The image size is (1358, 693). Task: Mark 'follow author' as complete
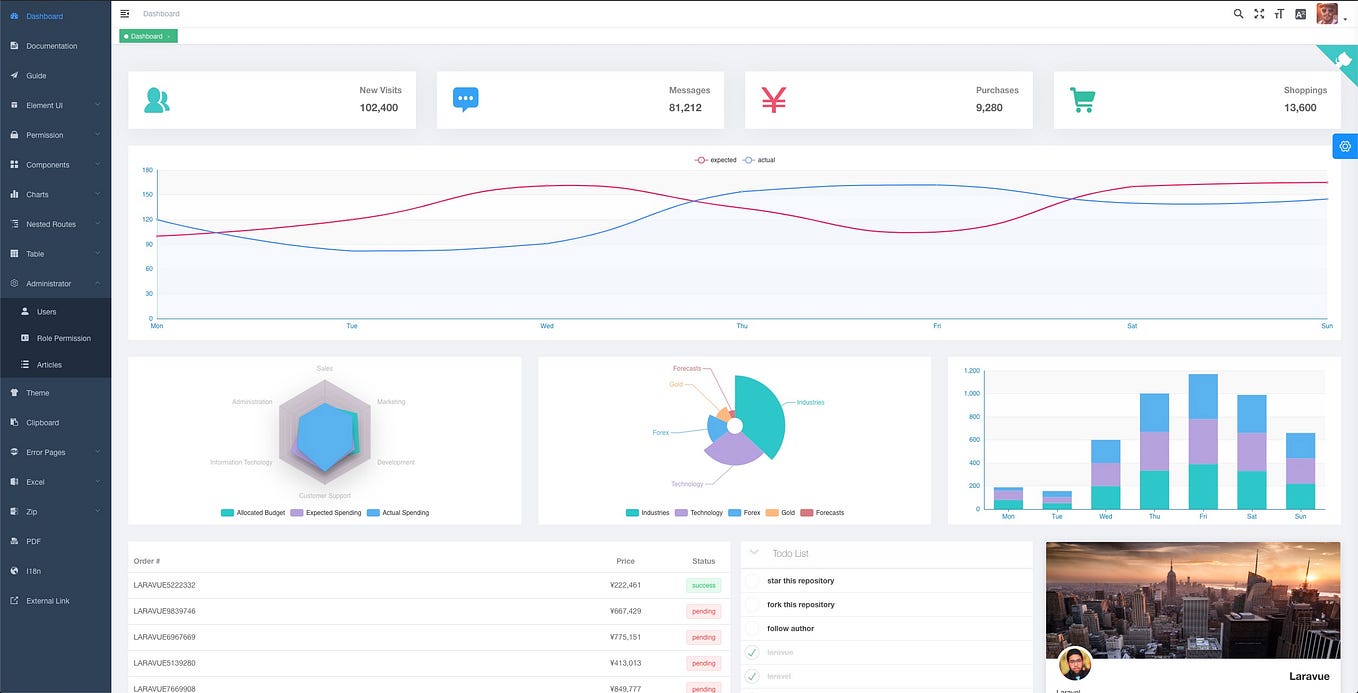pyautogui.click(x=753, y=628)
